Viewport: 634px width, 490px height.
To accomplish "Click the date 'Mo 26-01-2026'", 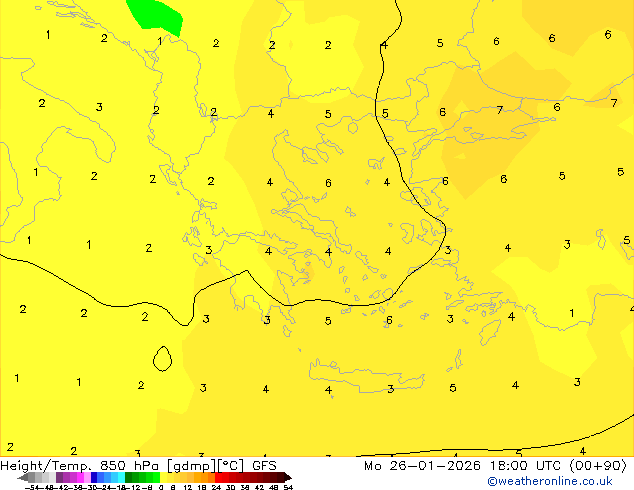I will click(423, 466).
